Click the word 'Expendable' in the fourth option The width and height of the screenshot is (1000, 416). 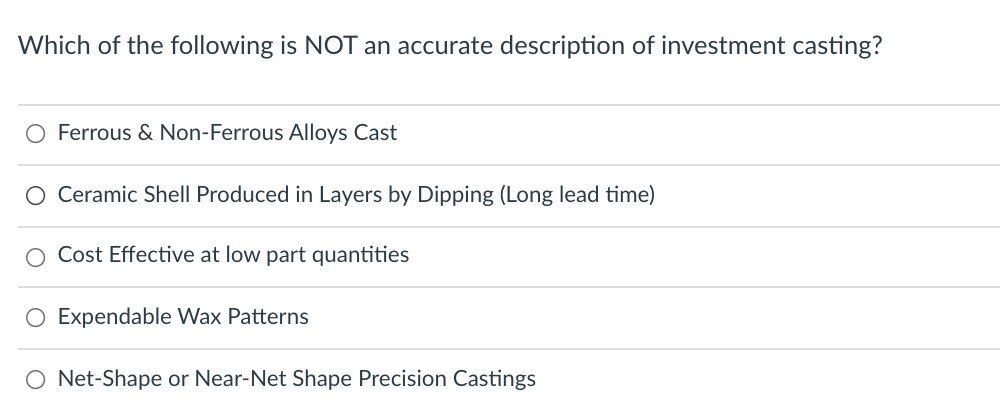tap(115, 317)
